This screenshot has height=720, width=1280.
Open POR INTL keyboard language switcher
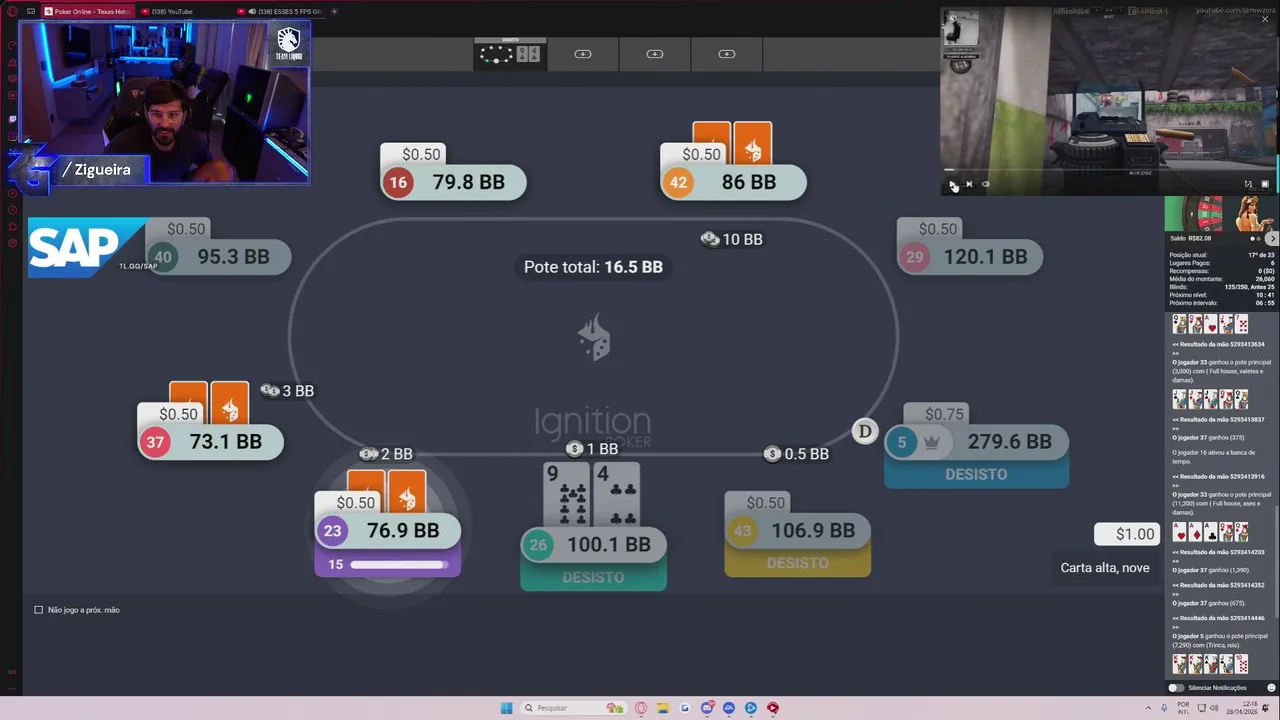pyautogui.click(x=1183, y=708)
